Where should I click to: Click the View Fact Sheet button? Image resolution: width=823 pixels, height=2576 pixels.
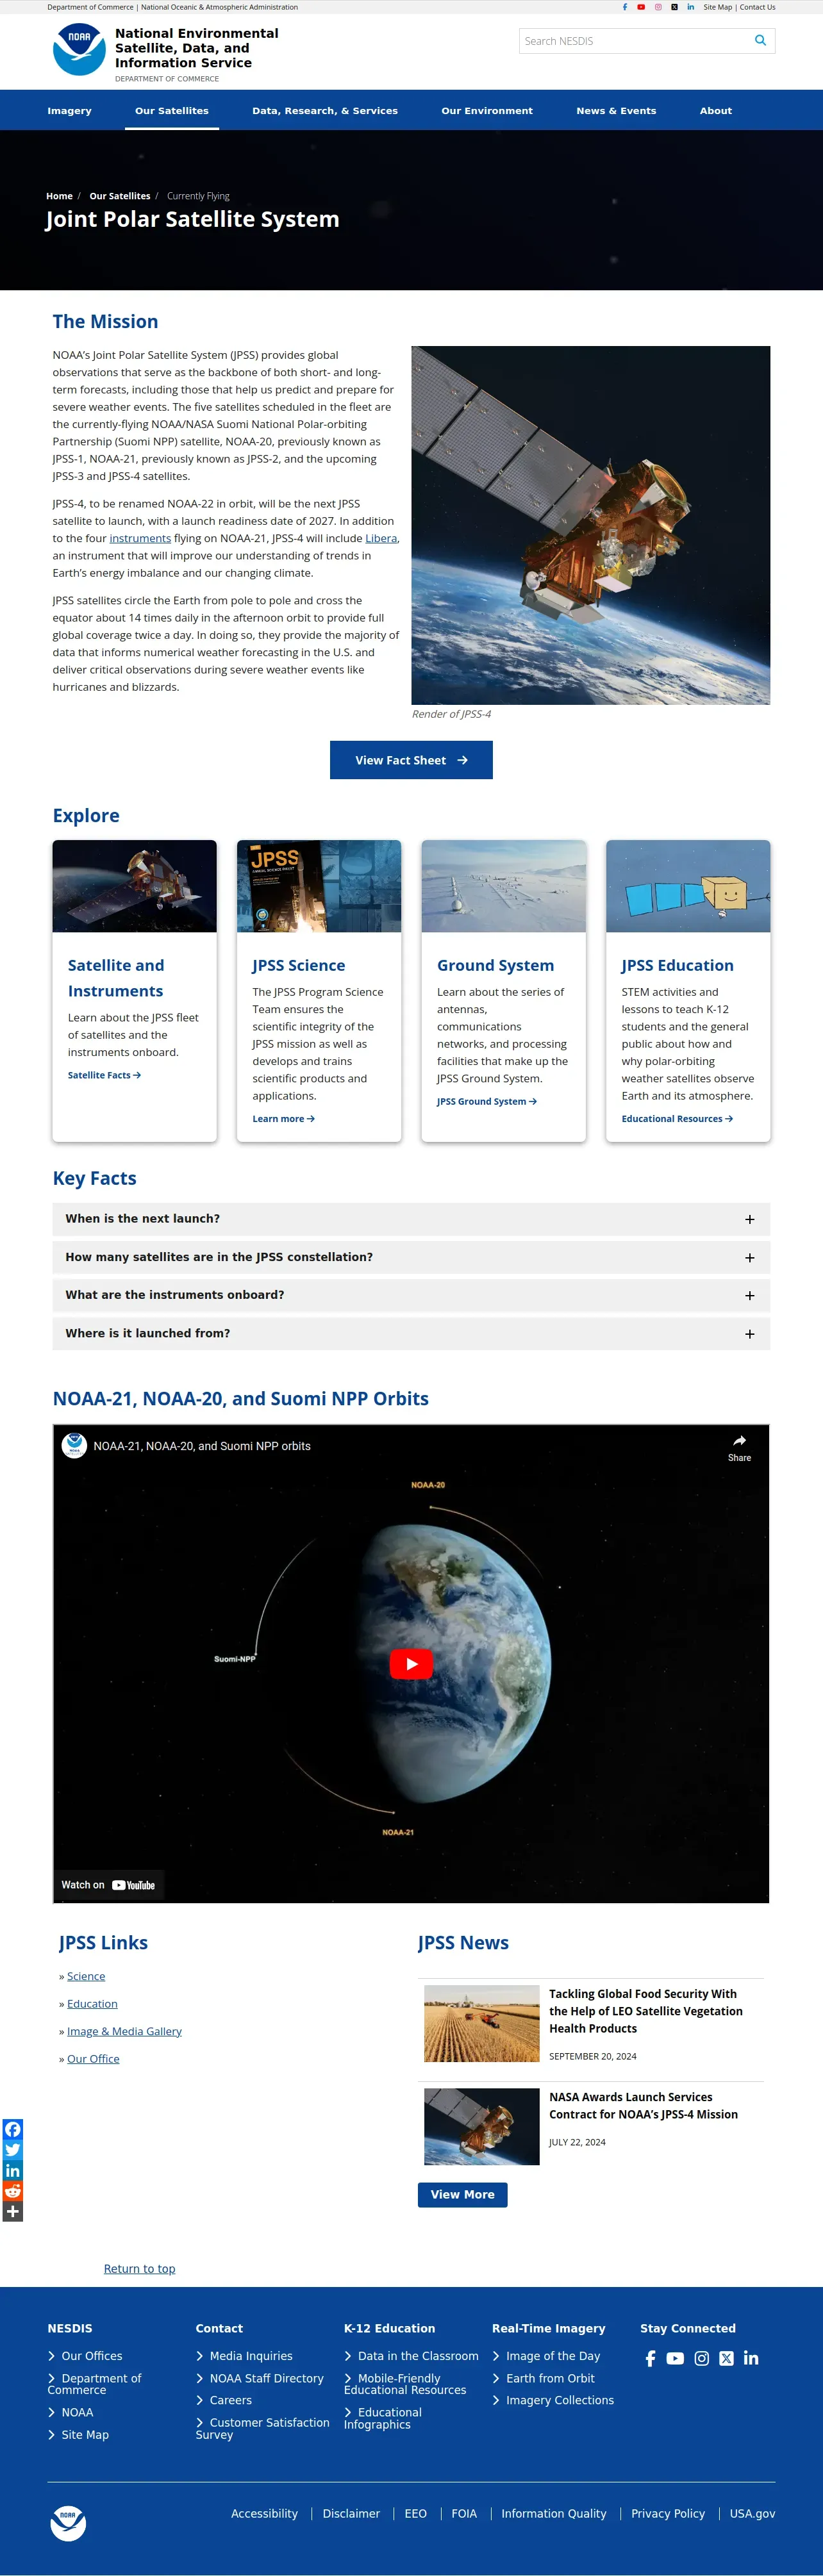(411, 760)
